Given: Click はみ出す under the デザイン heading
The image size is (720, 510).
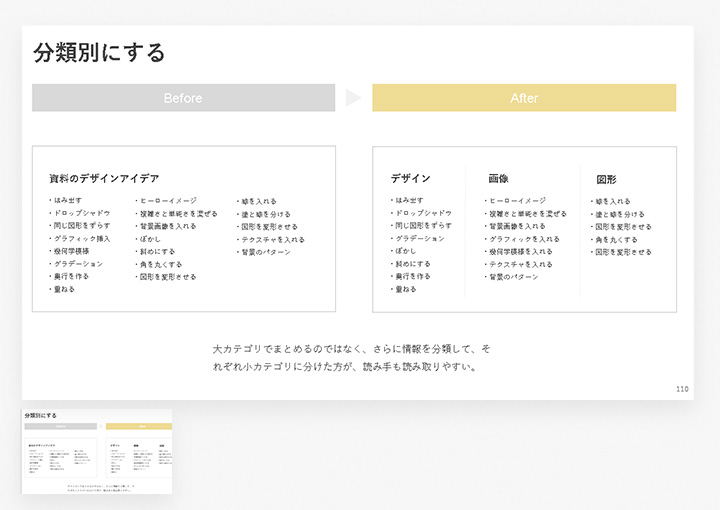Looking at the screenshot, I should point(410,201).
